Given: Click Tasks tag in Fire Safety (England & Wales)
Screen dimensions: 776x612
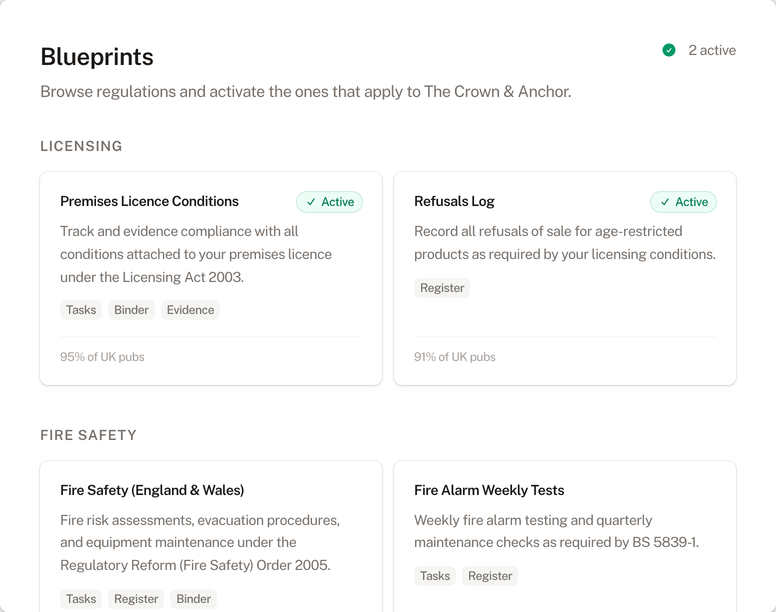Looking at the screenshot, I should pyautogui.click(x=81, y=599).
